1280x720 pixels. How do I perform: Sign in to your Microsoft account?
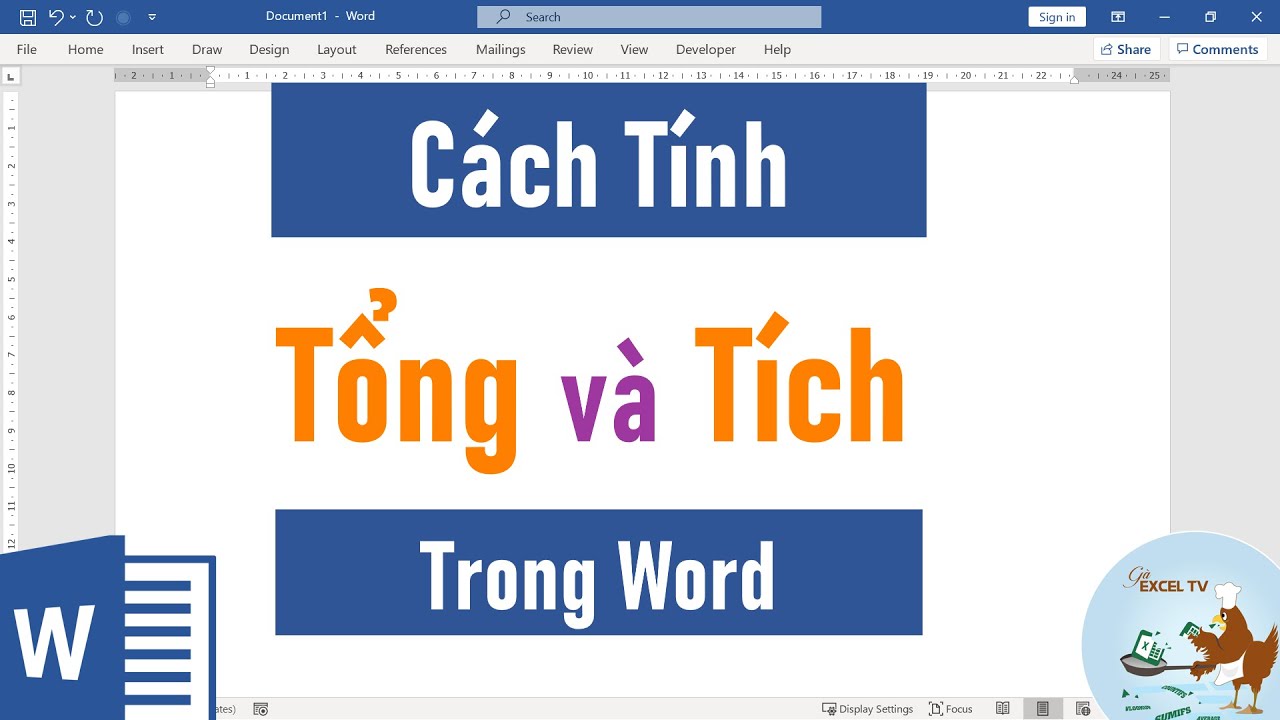(1057, 17)
